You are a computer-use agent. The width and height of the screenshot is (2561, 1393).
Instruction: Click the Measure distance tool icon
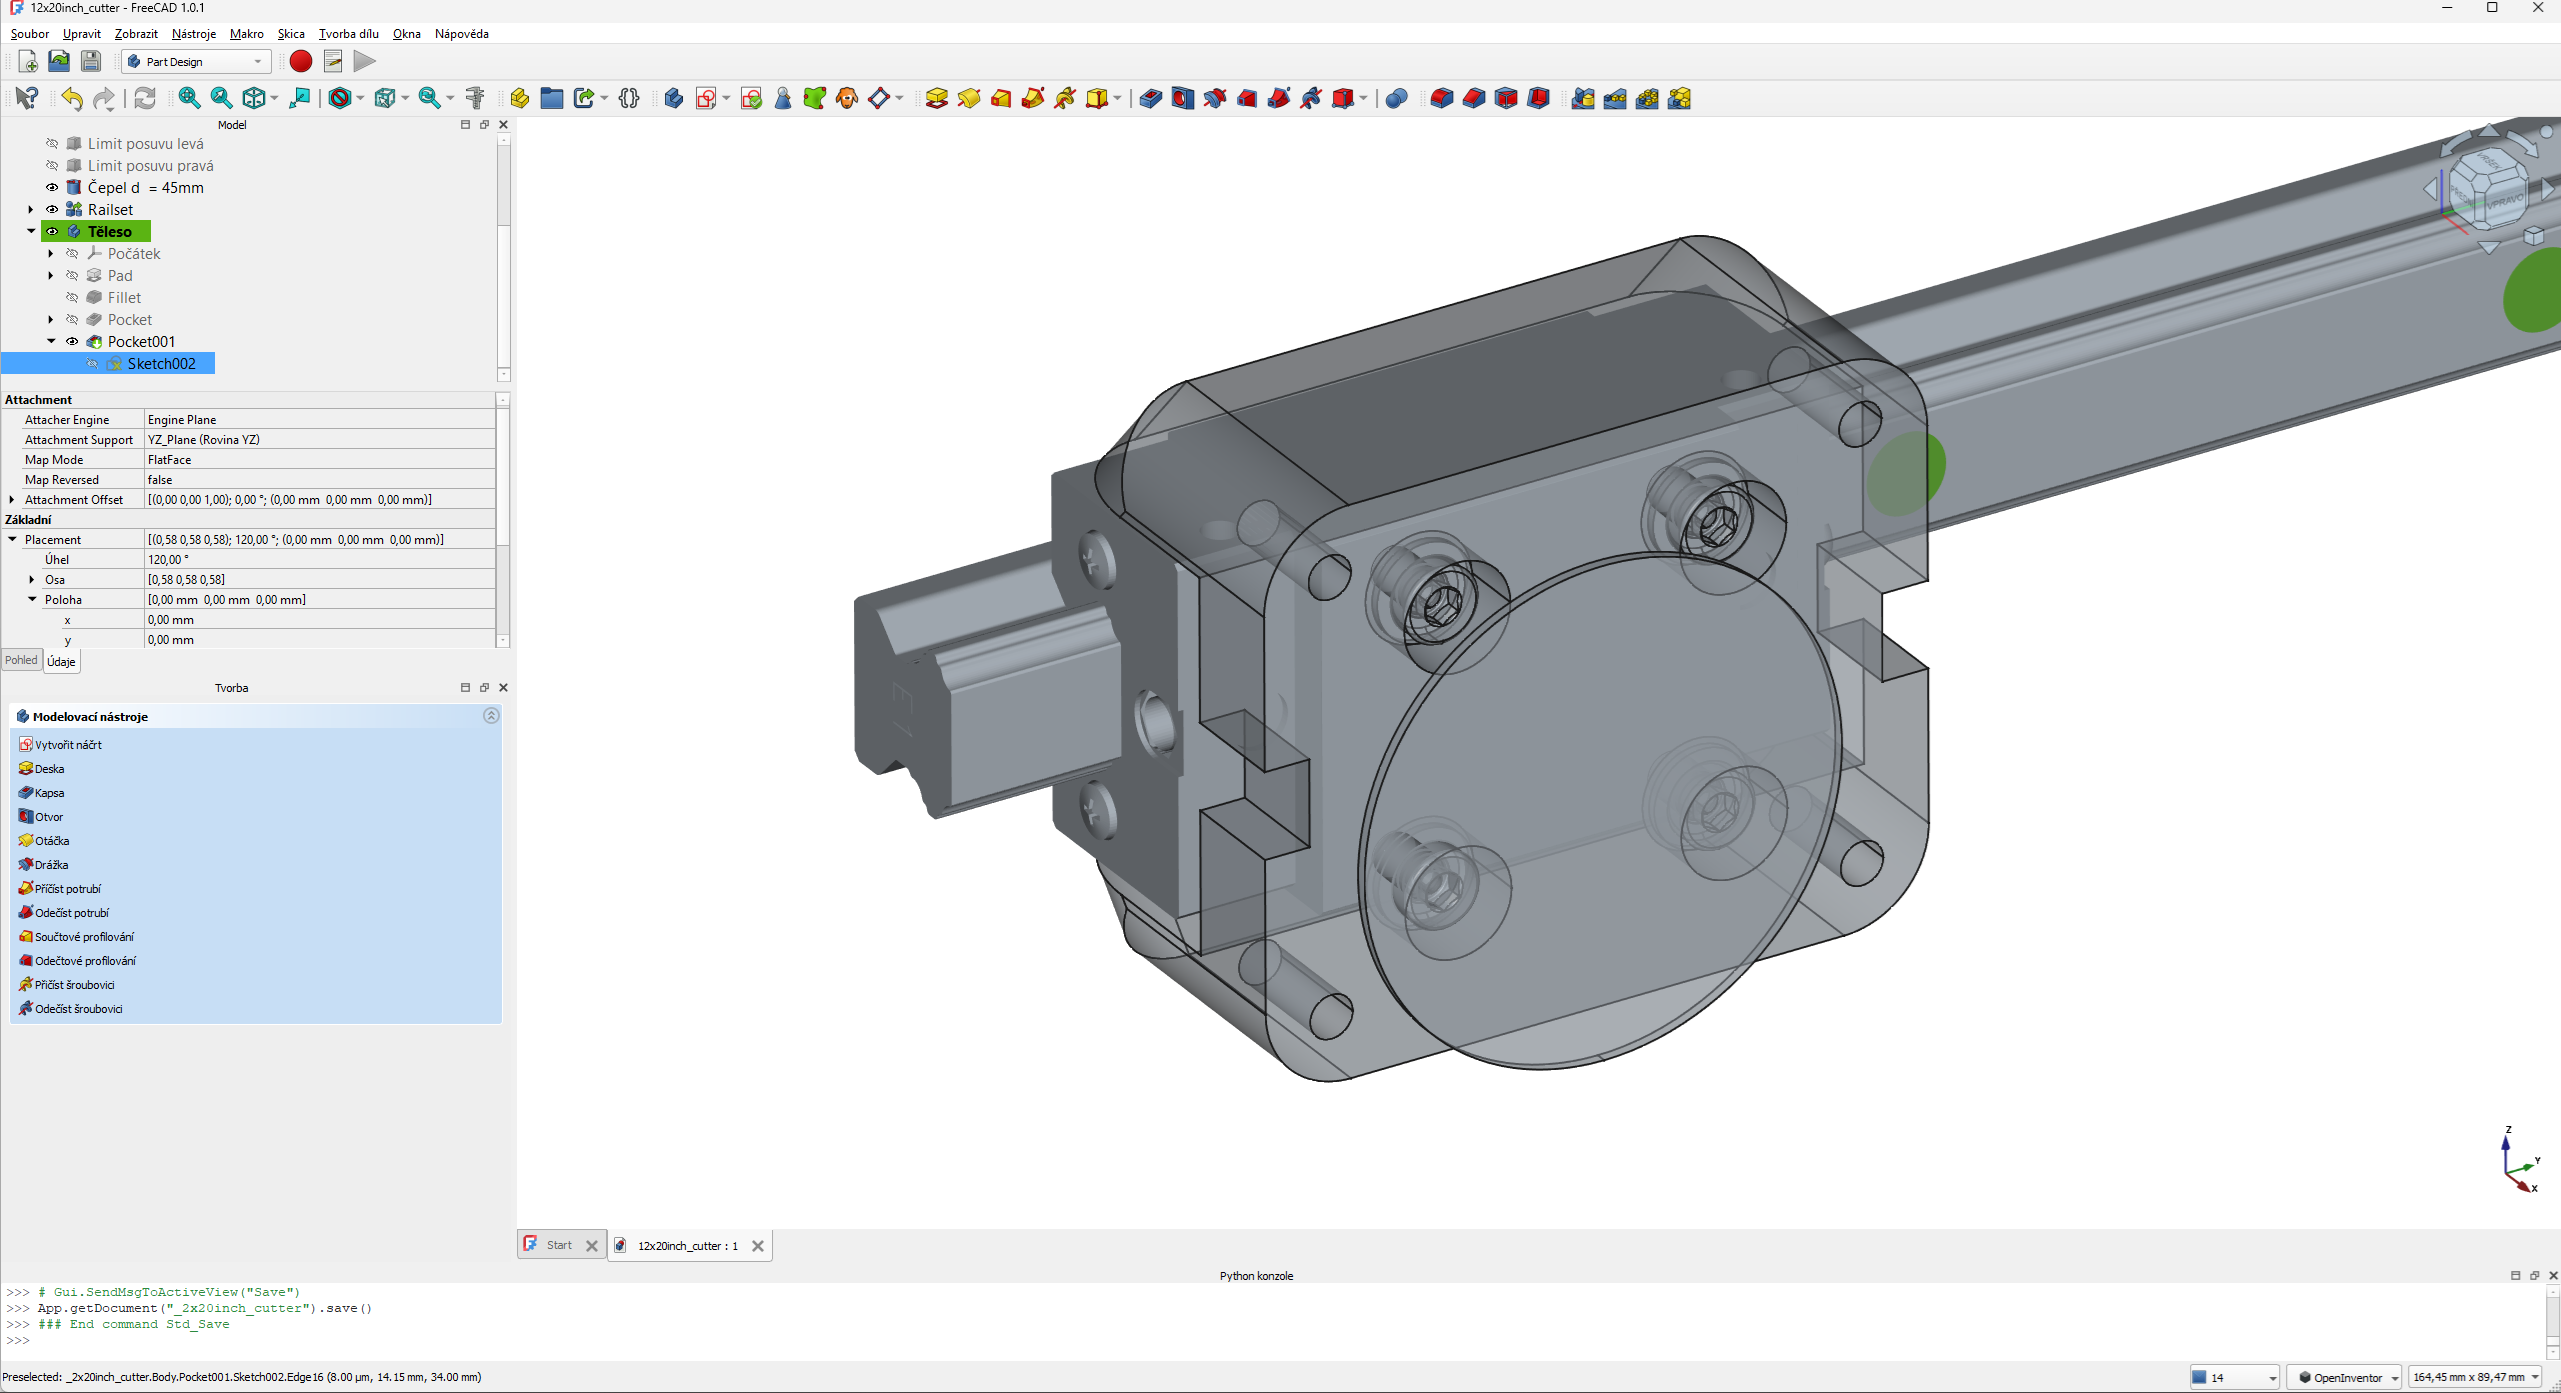(x=475, y=98)
